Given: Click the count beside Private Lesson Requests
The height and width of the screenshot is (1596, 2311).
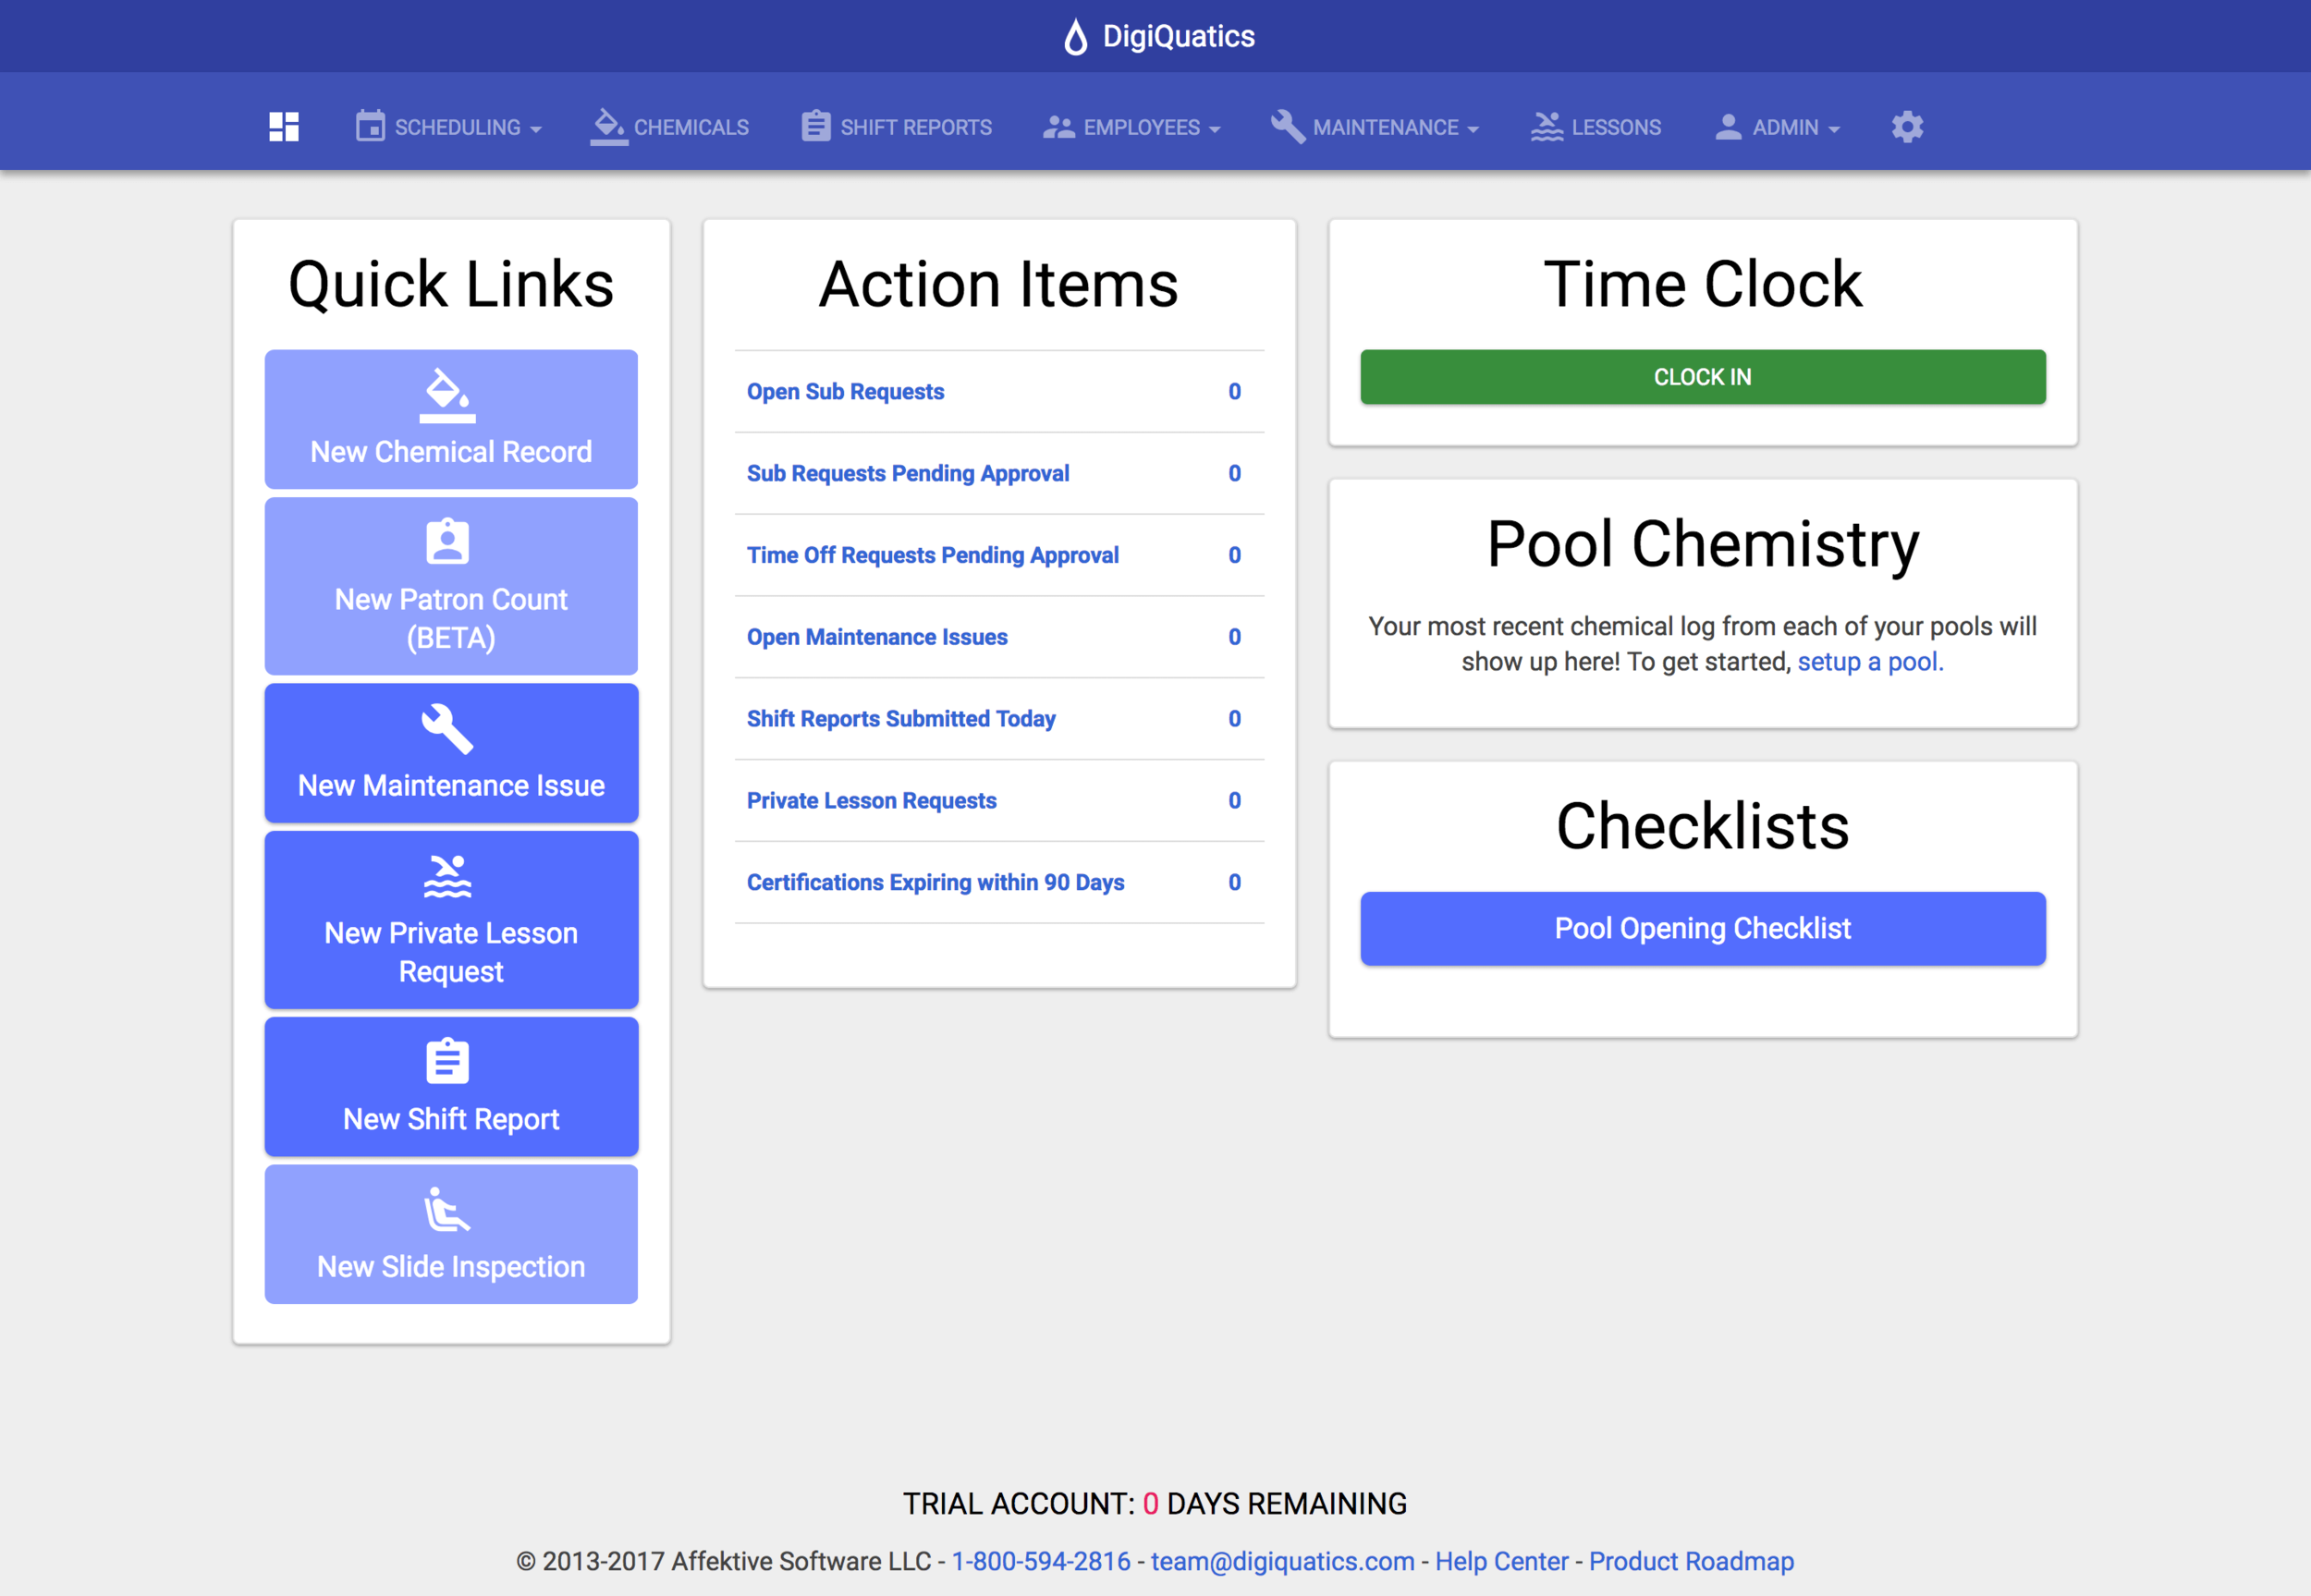Looking at the screenshot, I should (x=1234, y=801).
